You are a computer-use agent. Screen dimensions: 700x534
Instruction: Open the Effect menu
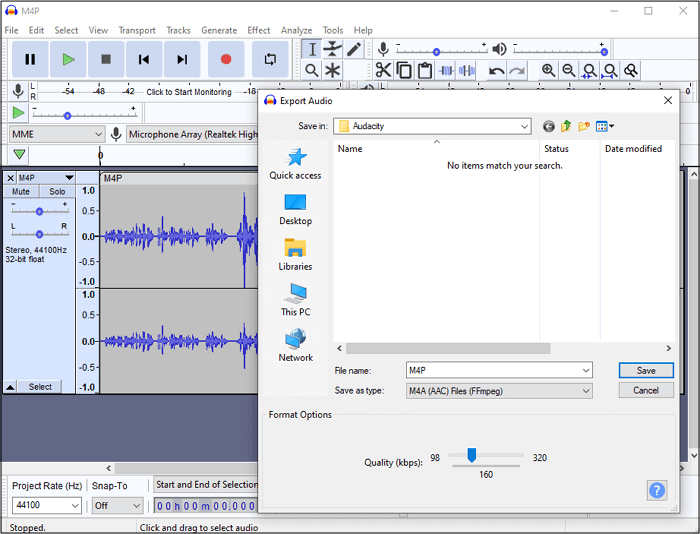(x=259, y=30)
